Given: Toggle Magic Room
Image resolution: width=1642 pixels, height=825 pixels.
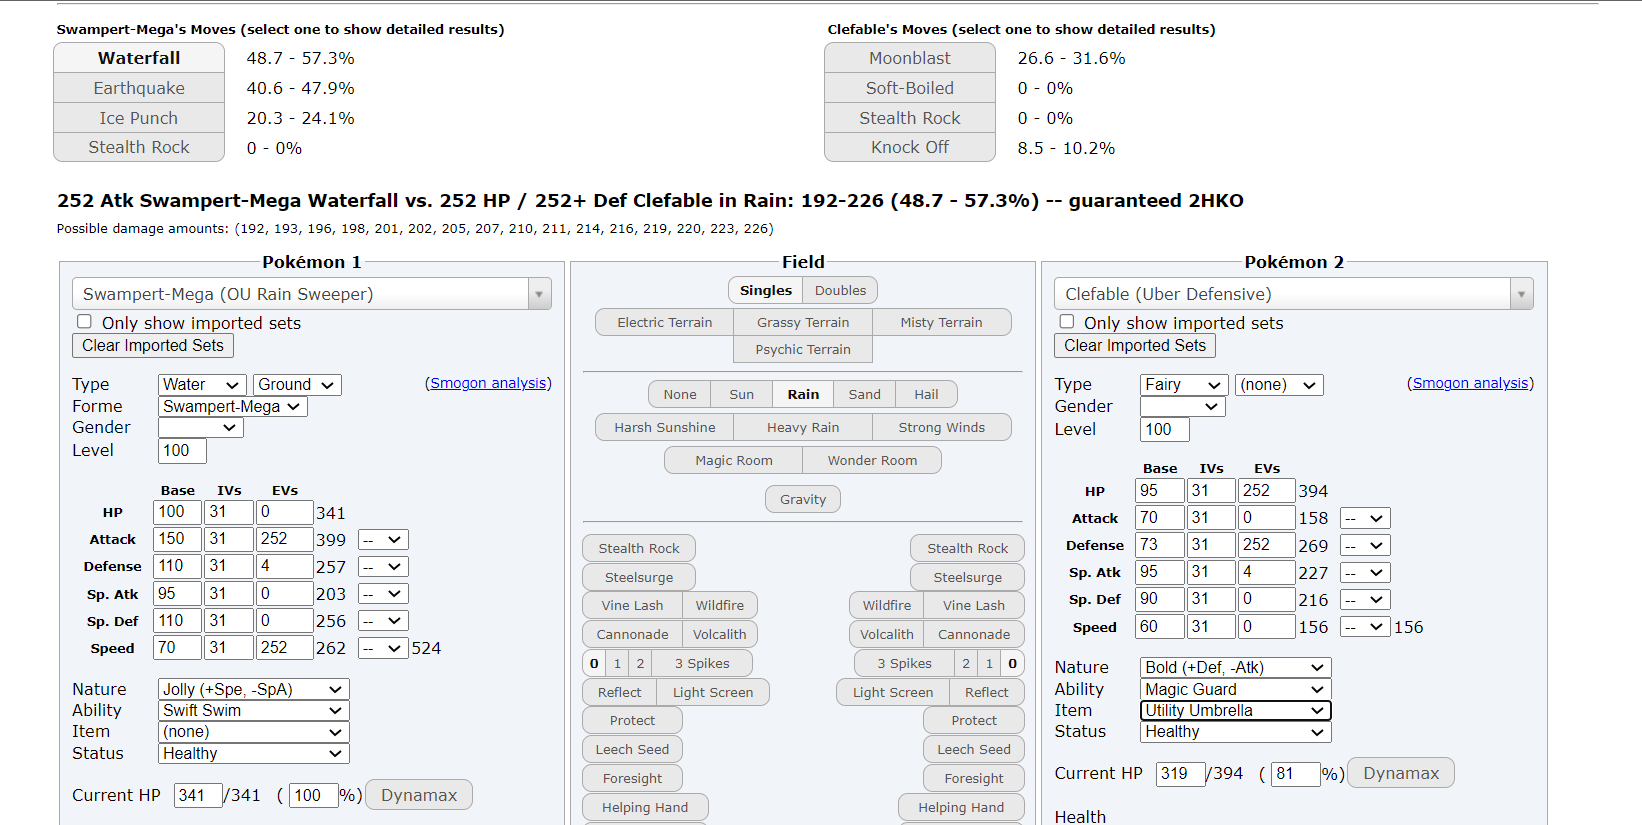Looking at the screenshot, I should click(x=734, y=460).
